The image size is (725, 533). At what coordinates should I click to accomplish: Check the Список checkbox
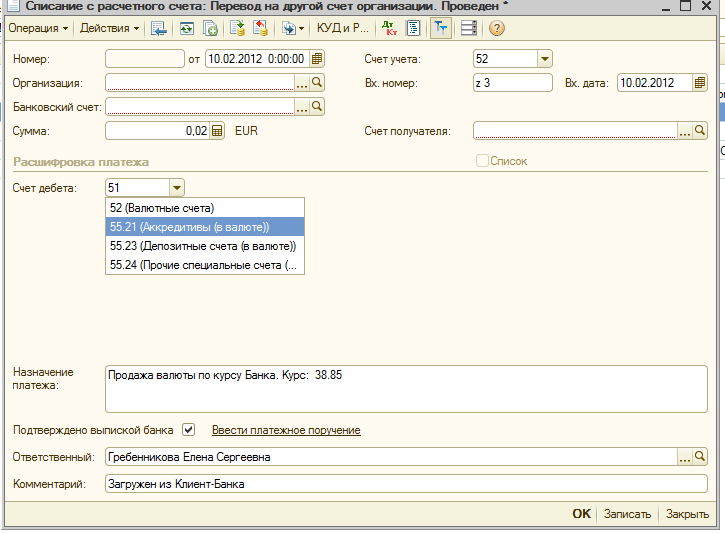(483, 161)
